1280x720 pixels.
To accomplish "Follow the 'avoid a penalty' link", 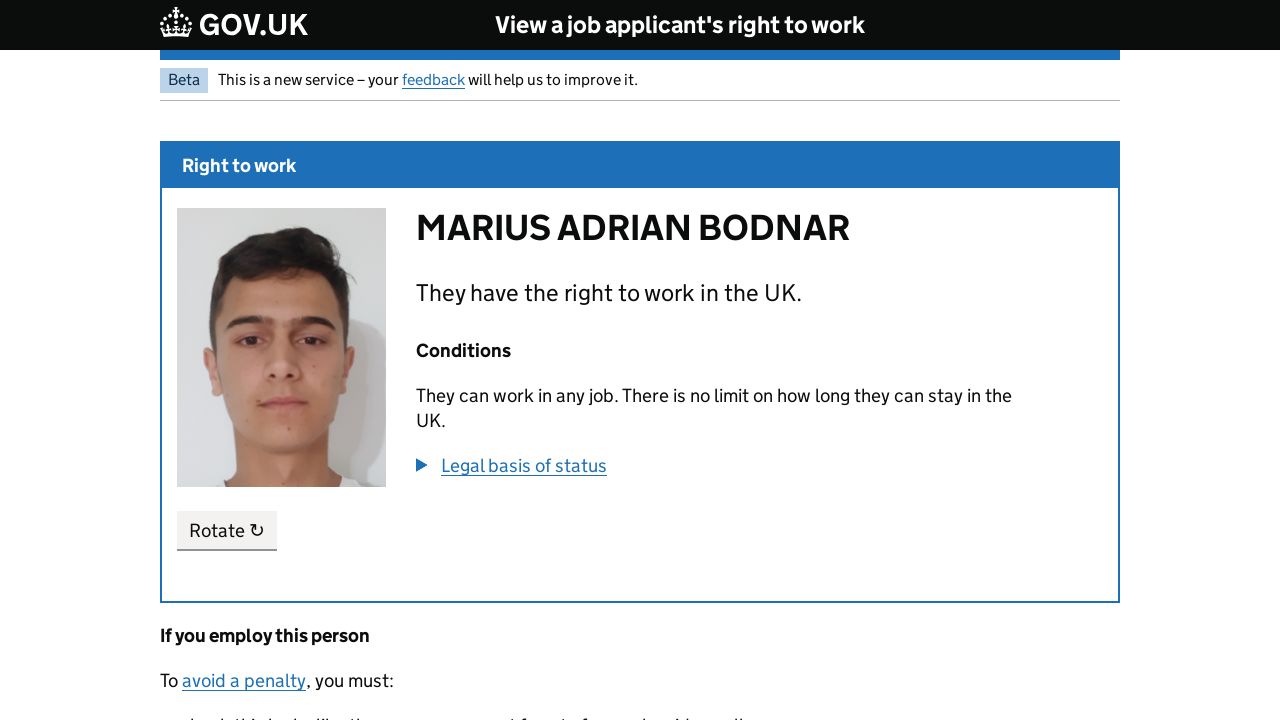I will (x=244, y=681).
